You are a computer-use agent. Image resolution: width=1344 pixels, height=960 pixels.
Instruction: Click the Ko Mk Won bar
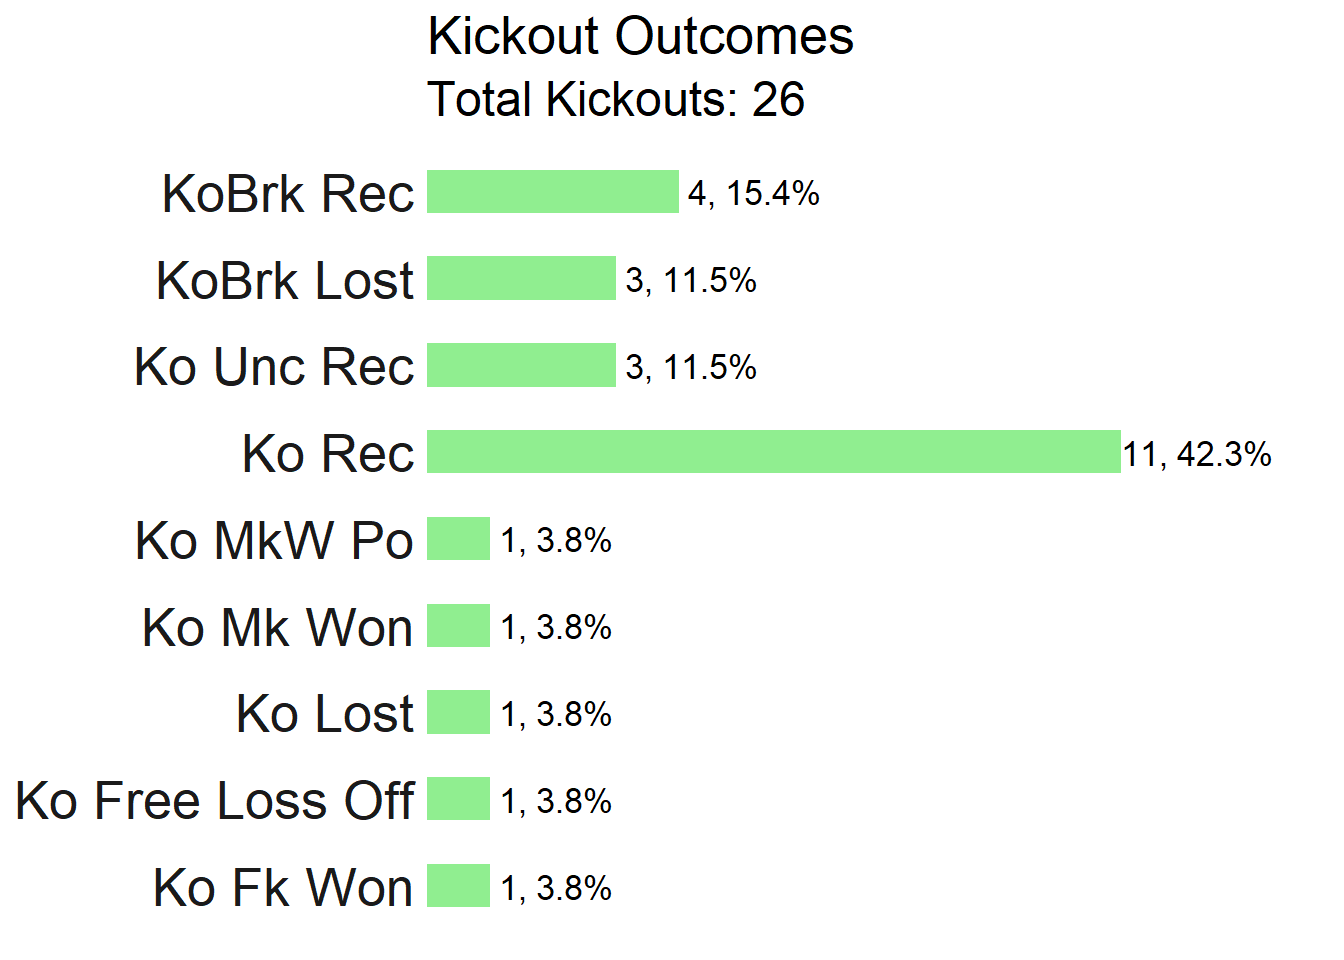[458, 626]
